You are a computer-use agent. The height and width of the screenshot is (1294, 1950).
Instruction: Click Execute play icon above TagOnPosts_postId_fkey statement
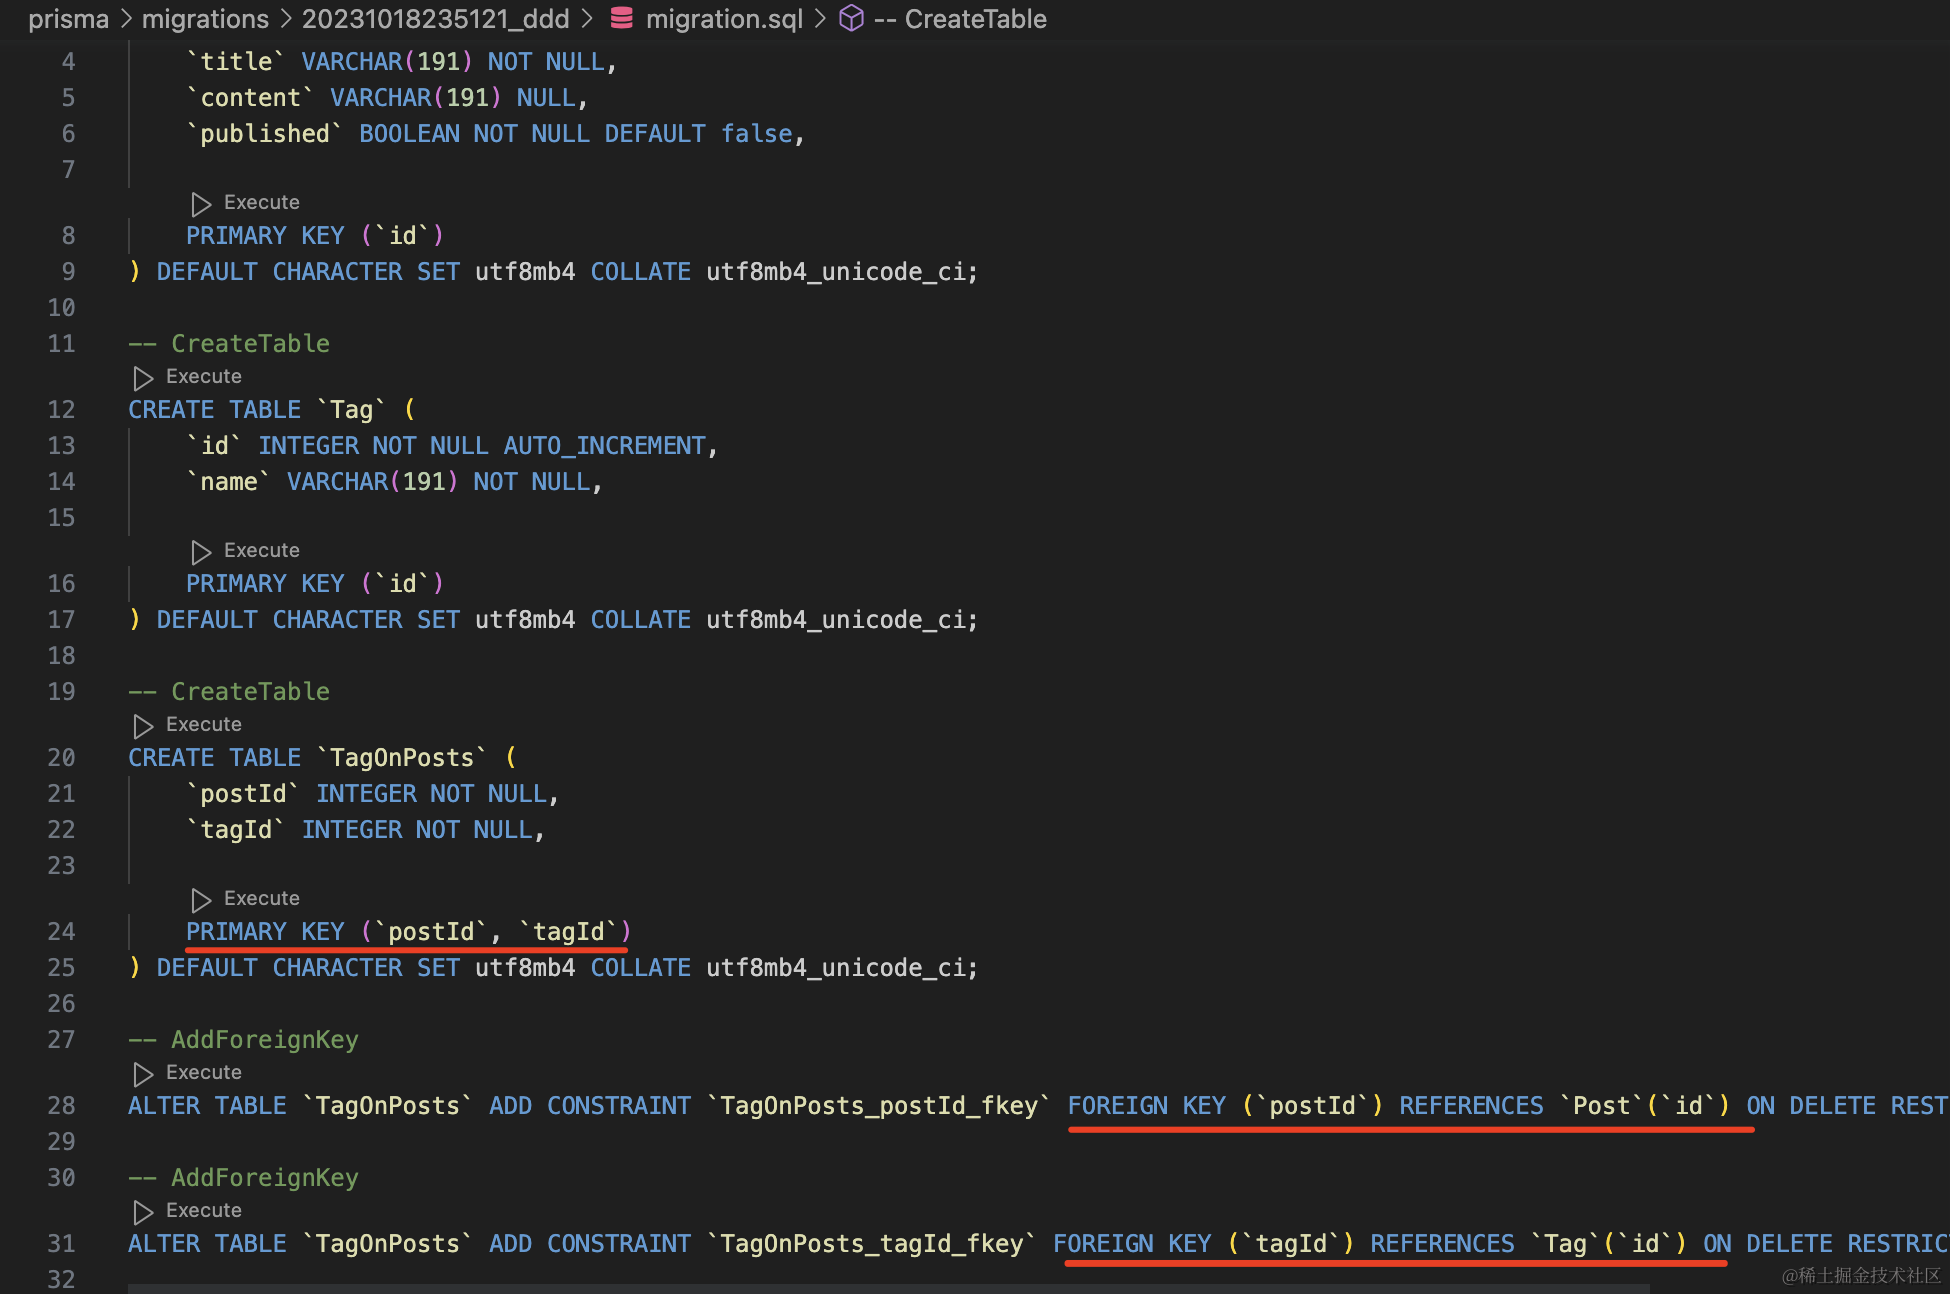coord(143,1074)
